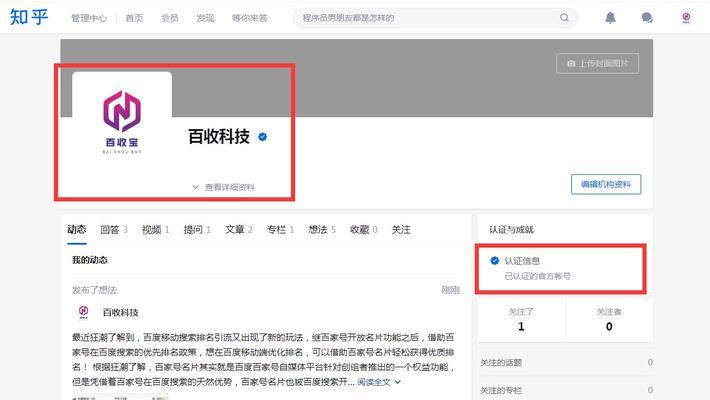Open 发现 in top navigation

[x=205, y=18]
